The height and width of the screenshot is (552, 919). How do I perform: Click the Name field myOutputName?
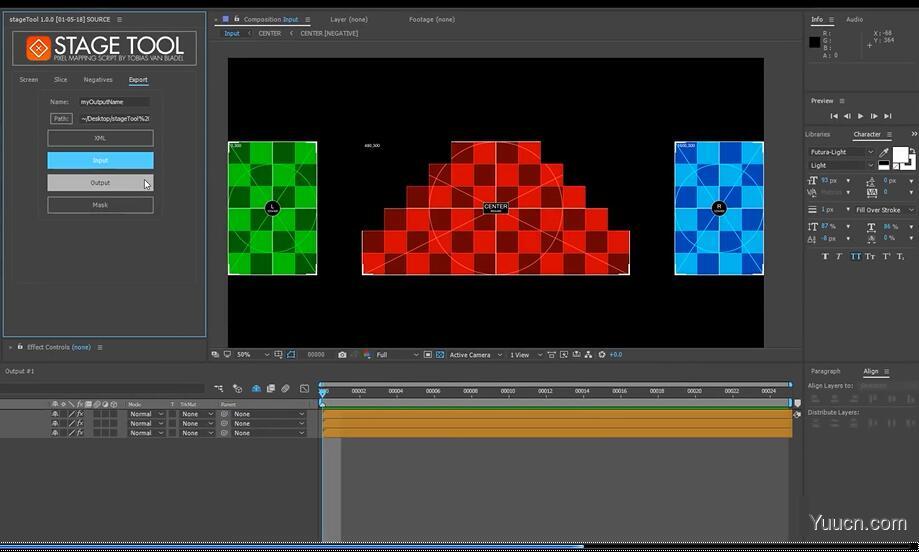point(114,102)
